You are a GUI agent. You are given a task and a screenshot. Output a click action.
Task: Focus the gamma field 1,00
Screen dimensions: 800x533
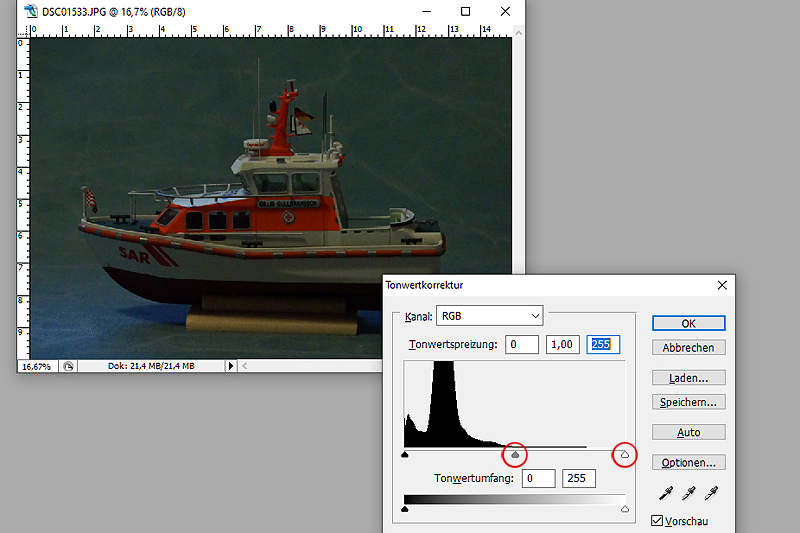point(562,344)
